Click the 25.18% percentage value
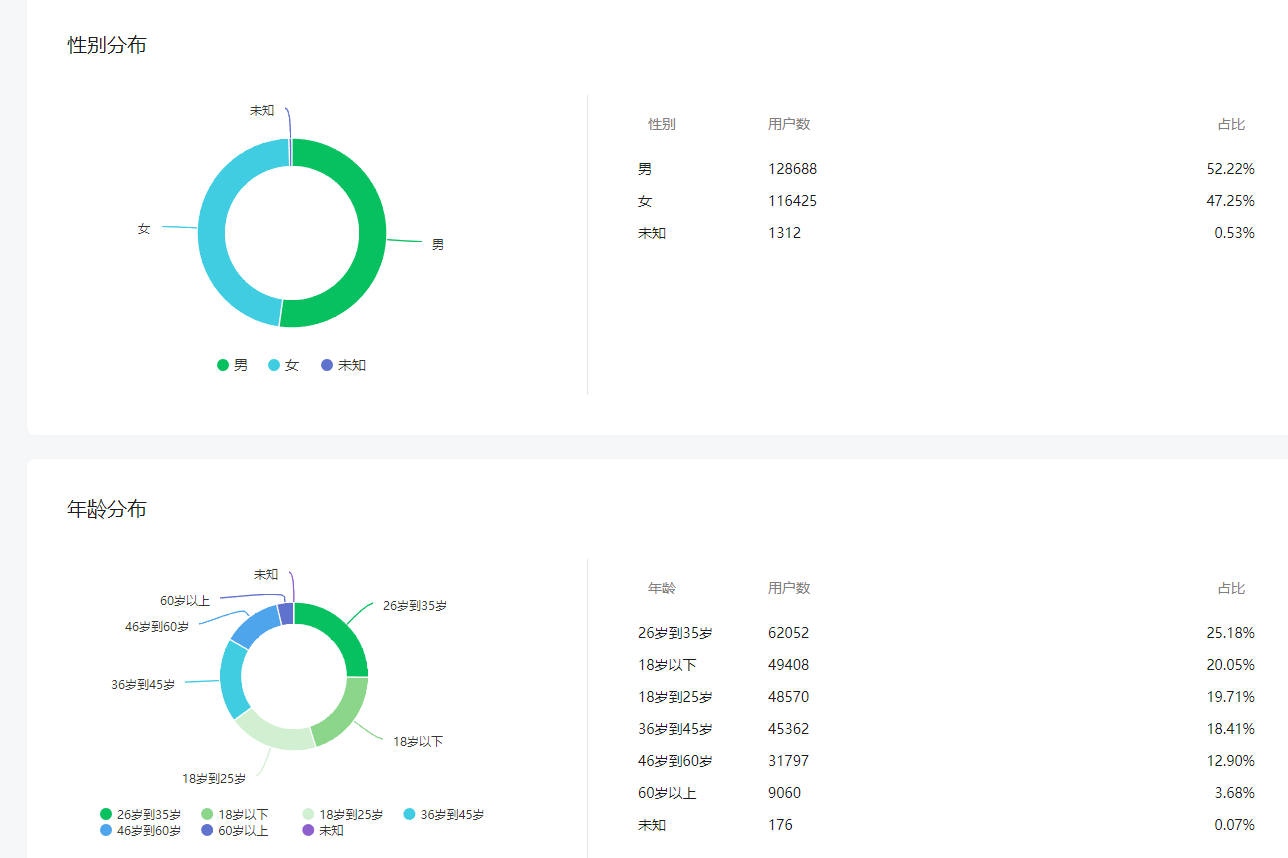Screen dimensions: 1288x858 (x=1231, y=633)
